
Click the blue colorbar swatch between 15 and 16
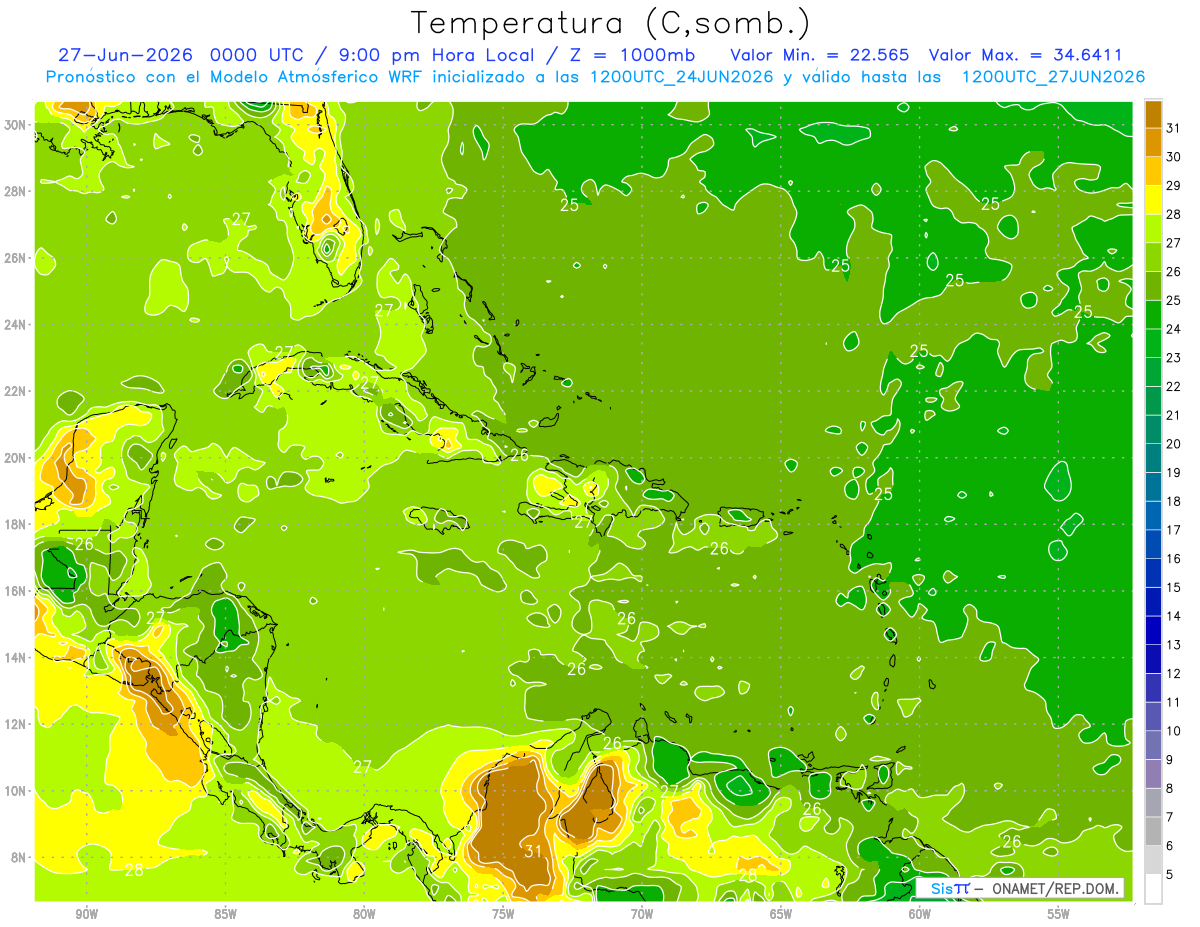pyautogui.click(x=1153, y=573)
